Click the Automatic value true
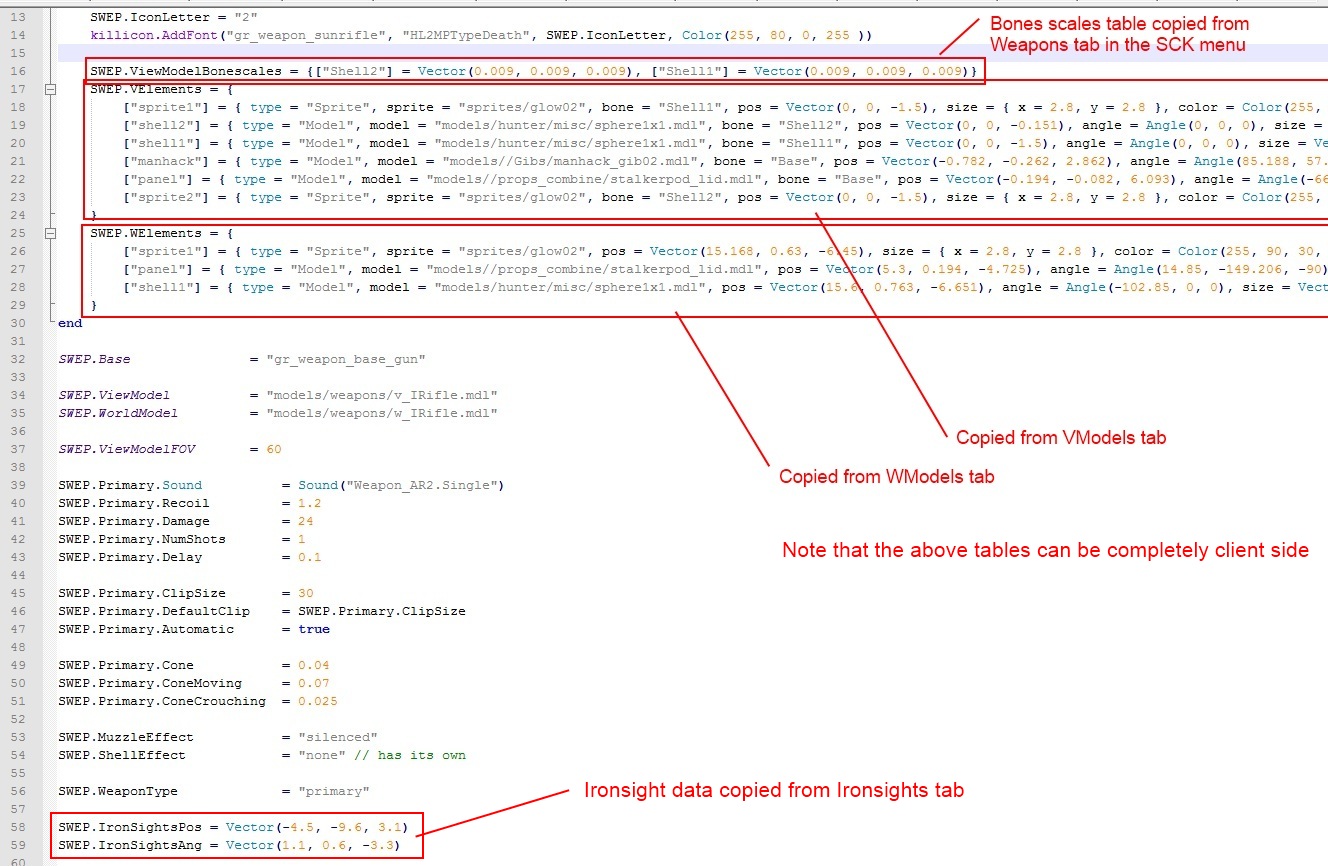This screenshot has width=1328, height=866. coord(314,630)
